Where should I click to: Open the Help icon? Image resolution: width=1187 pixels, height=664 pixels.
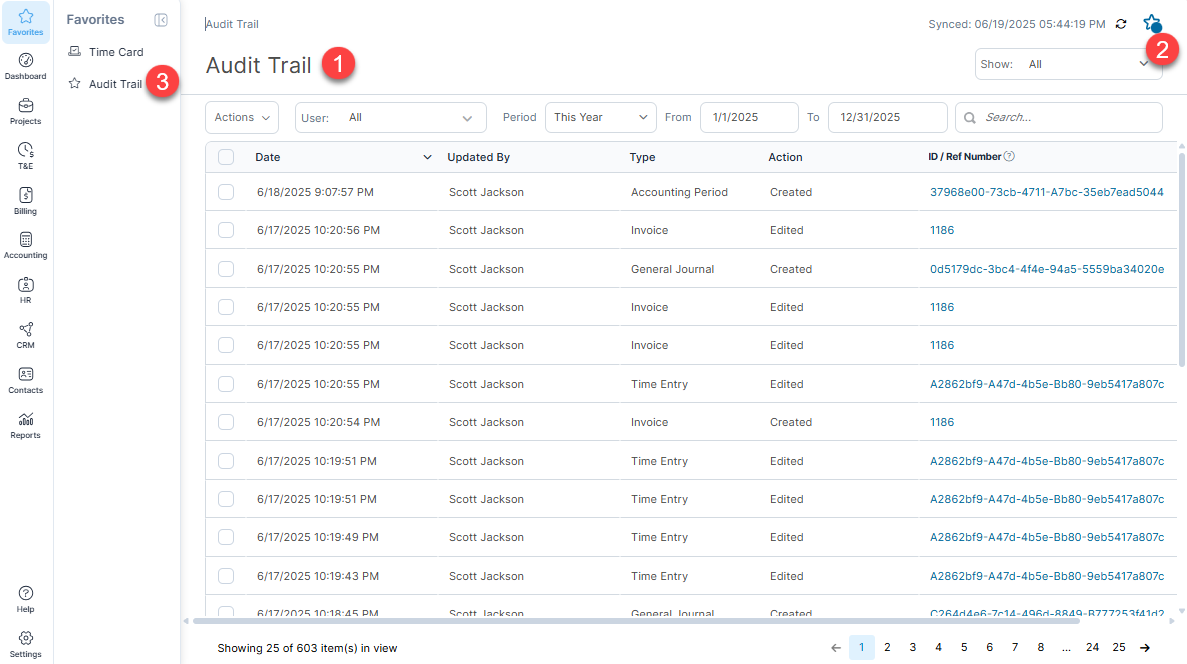coord(26,599)
